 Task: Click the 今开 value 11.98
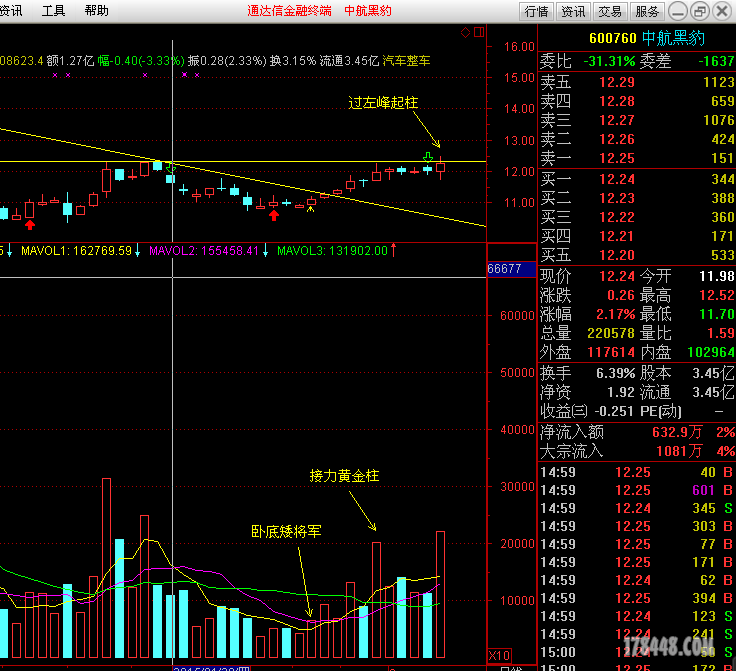click(717, 276)
